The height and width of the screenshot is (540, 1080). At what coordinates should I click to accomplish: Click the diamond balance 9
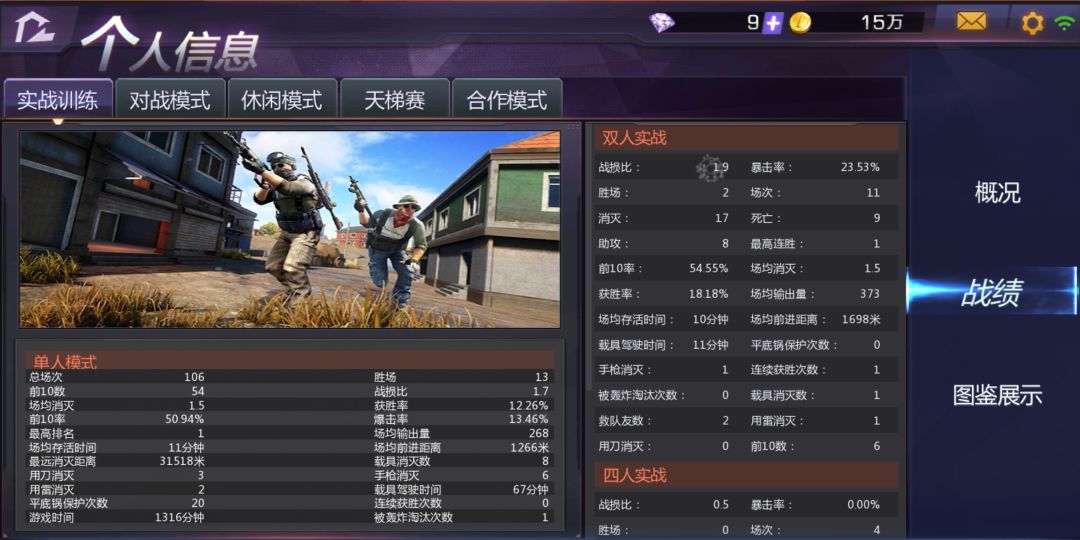[754, 23]
